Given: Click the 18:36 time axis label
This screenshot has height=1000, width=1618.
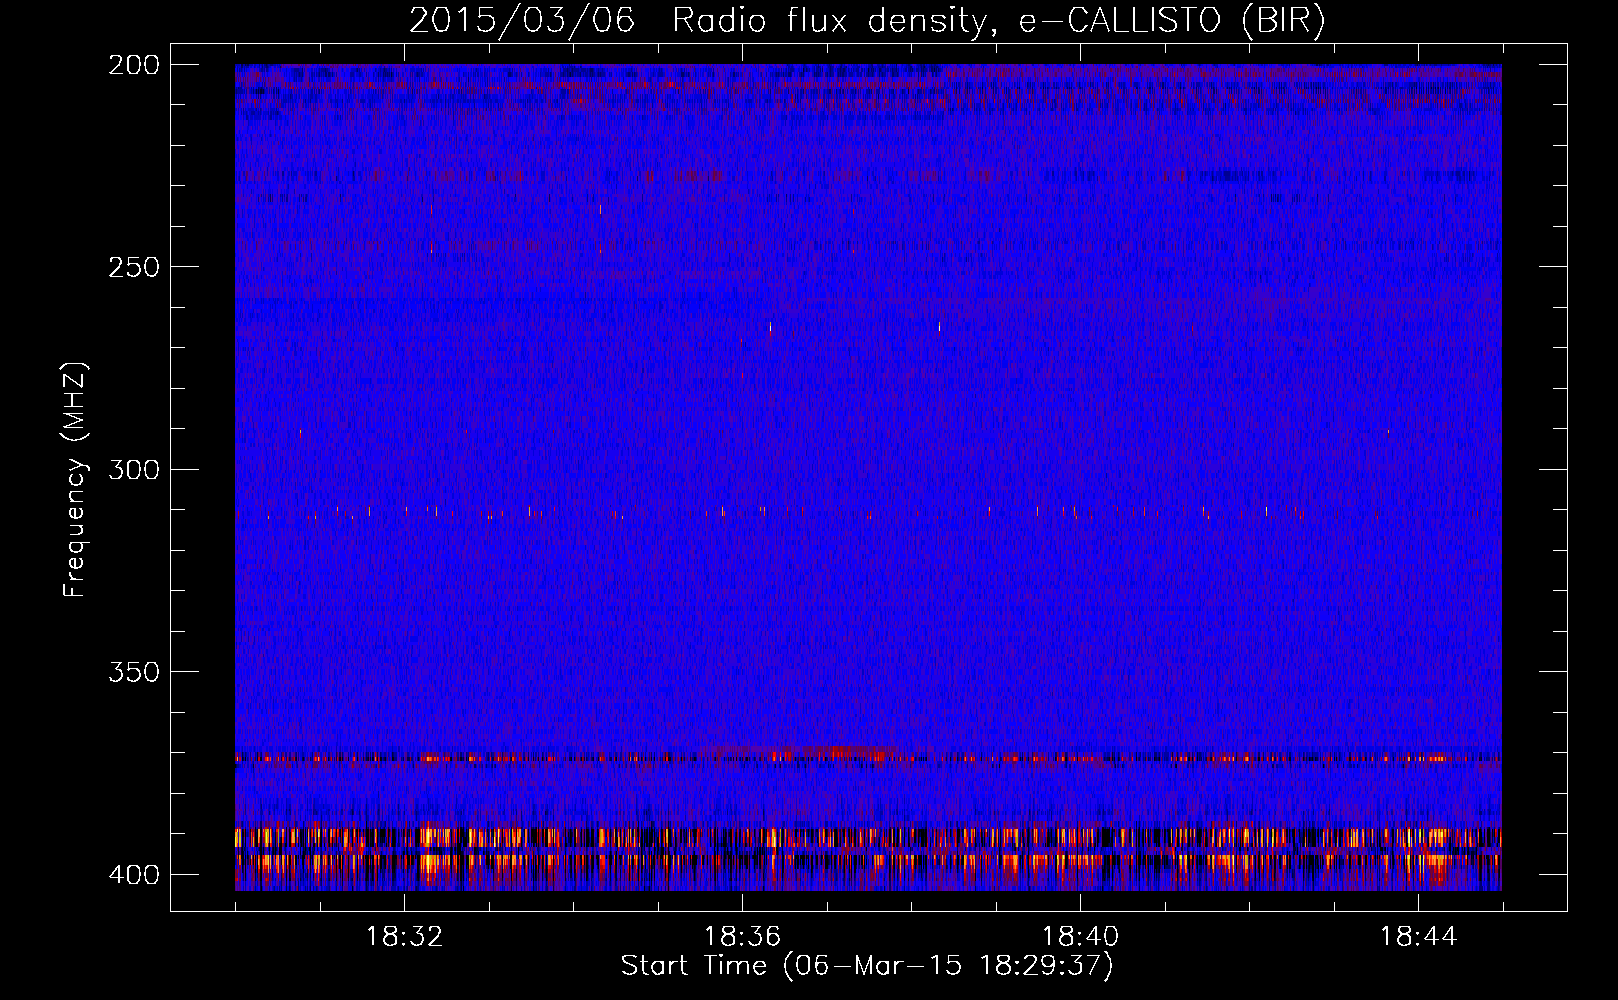Looking at the screenshot, I should coord(742,937).
